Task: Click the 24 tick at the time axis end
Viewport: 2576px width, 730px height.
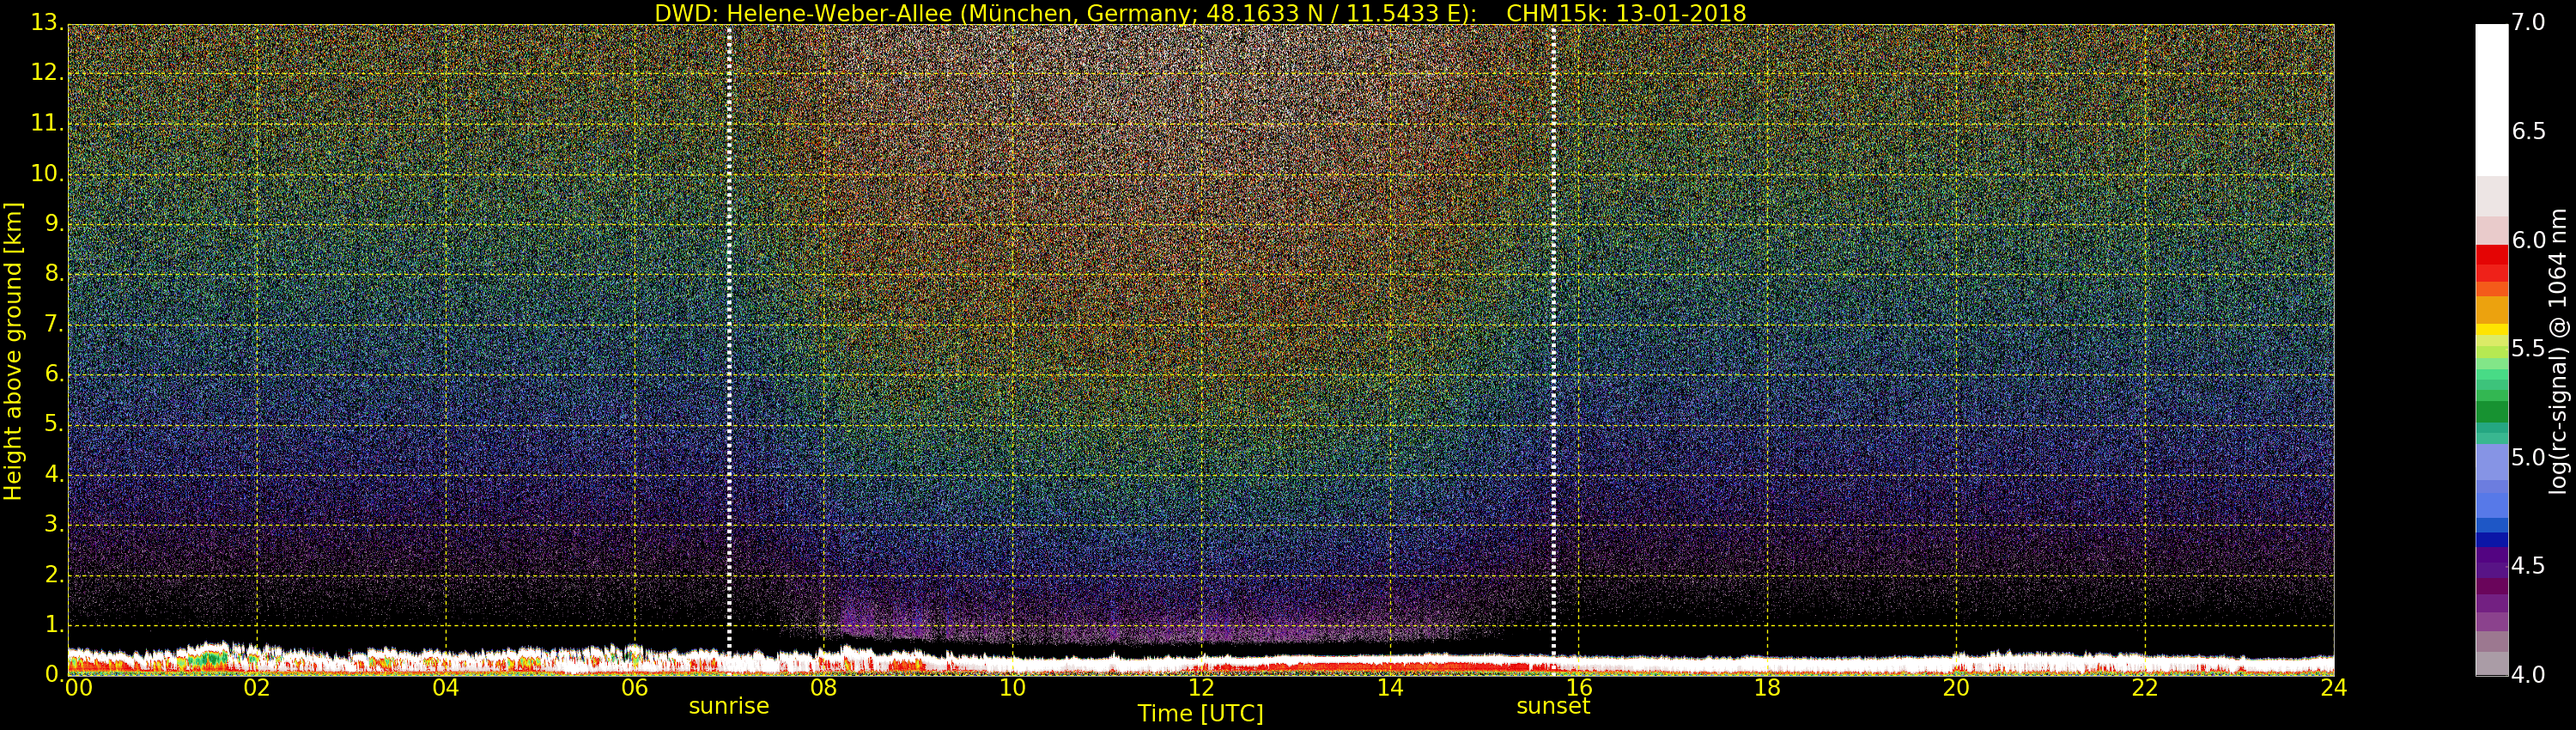Action: (2333, 688)
